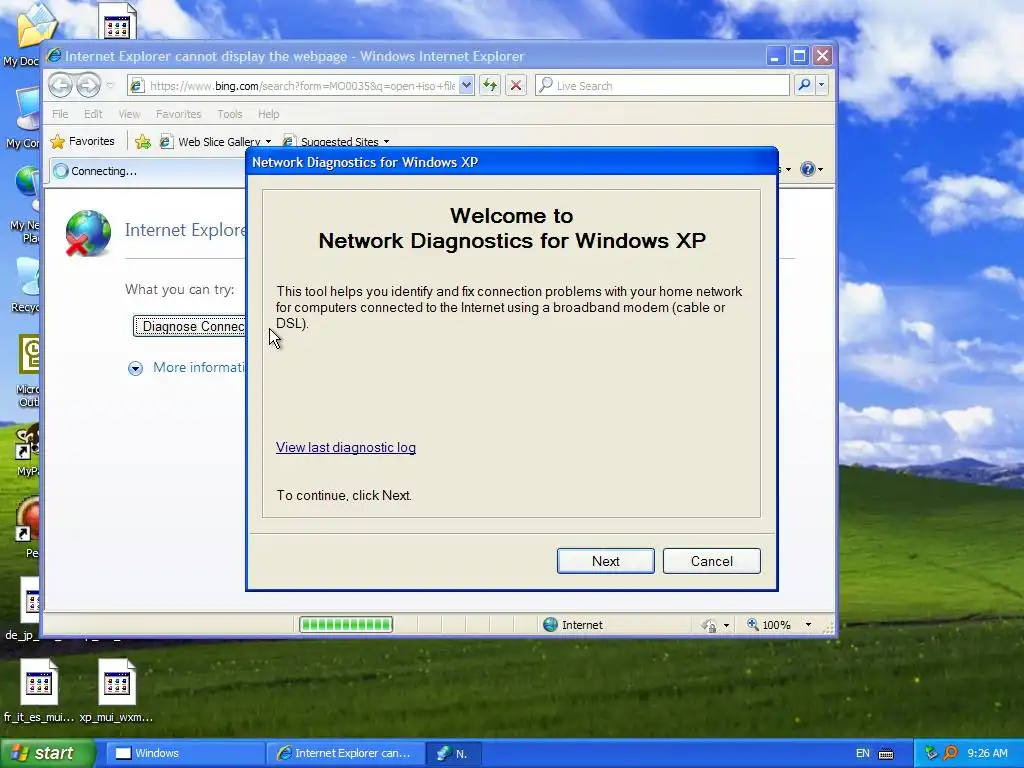Select the Connecting... browser tab
Viewport: 1024px width, 768px height.
tap(147, 171)
